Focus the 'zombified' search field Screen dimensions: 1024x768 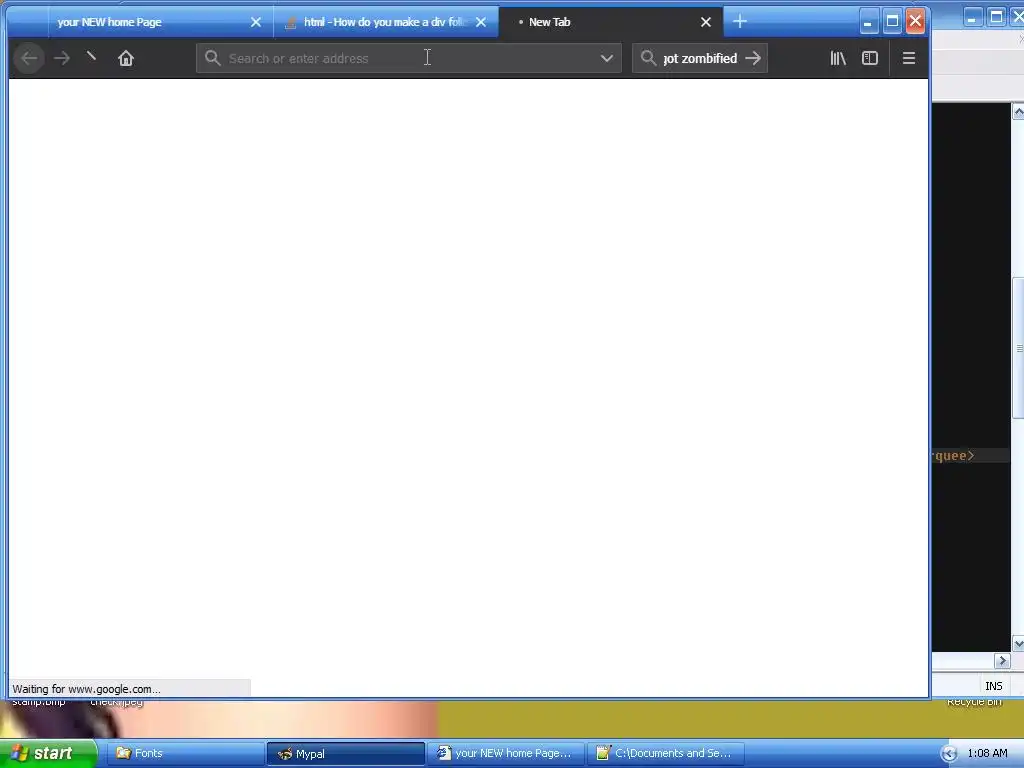point(700,58)
